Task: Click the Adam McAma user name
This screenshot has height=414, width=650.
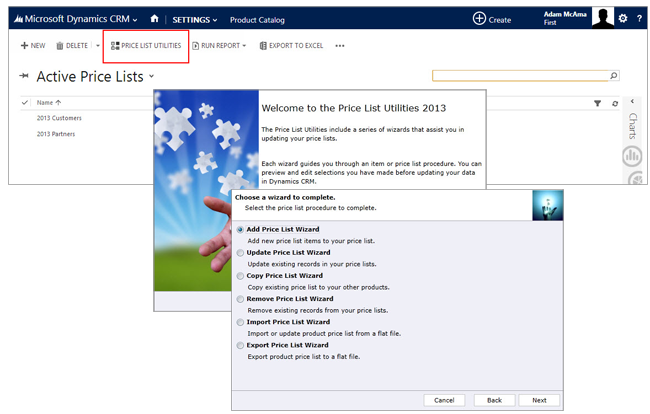Action: pos(565,14)
